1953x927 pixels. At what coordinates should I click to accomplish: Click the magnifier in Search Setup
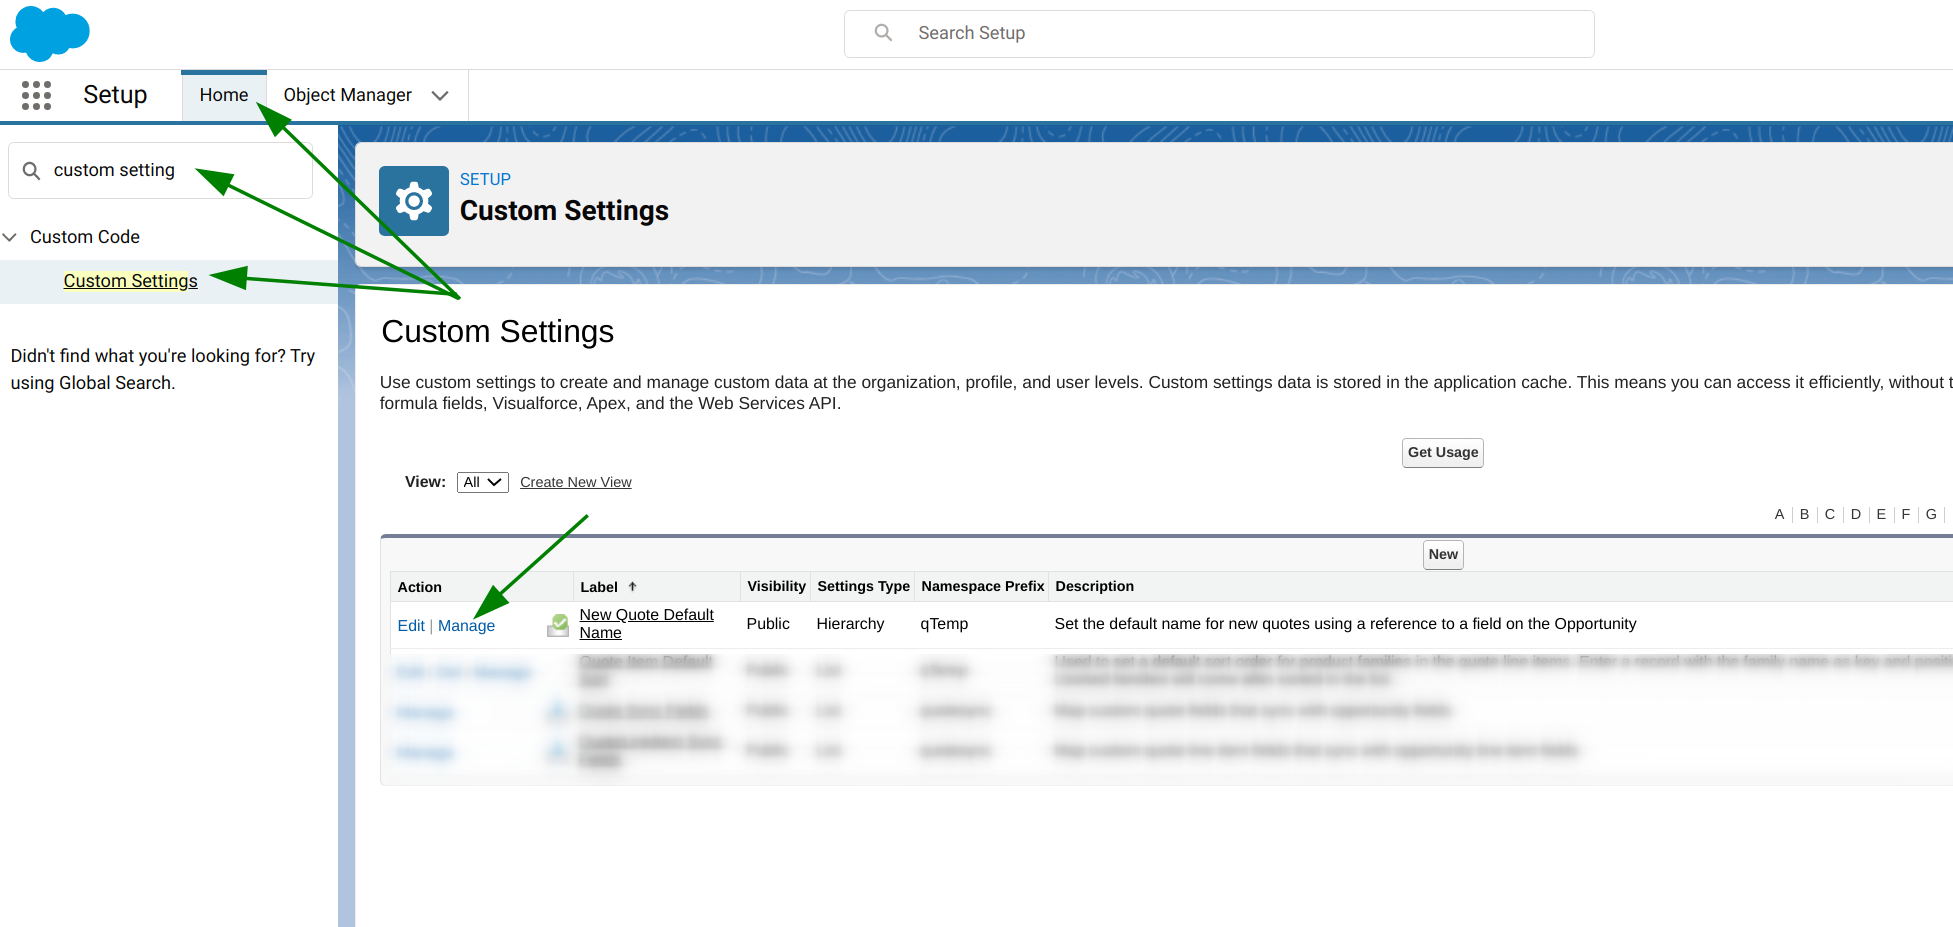point(883,33)
